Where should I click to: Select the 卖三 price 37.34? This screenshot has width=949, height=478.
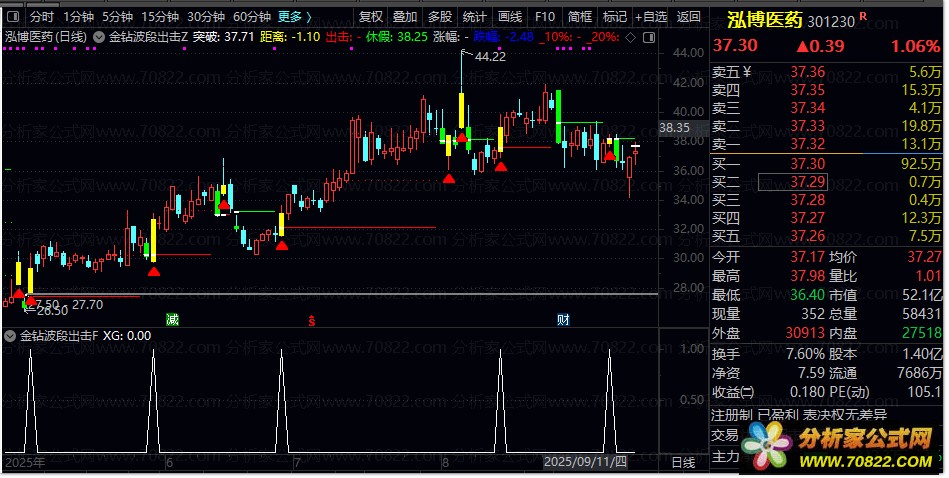pyautogui.click(x=807, y=108)
